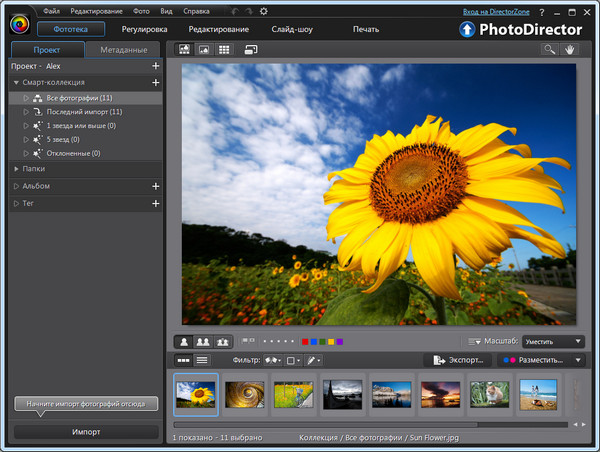
Task: Collapse the Смарт-коллекция section
Action: pyautogui.click(x=16, y=82)
